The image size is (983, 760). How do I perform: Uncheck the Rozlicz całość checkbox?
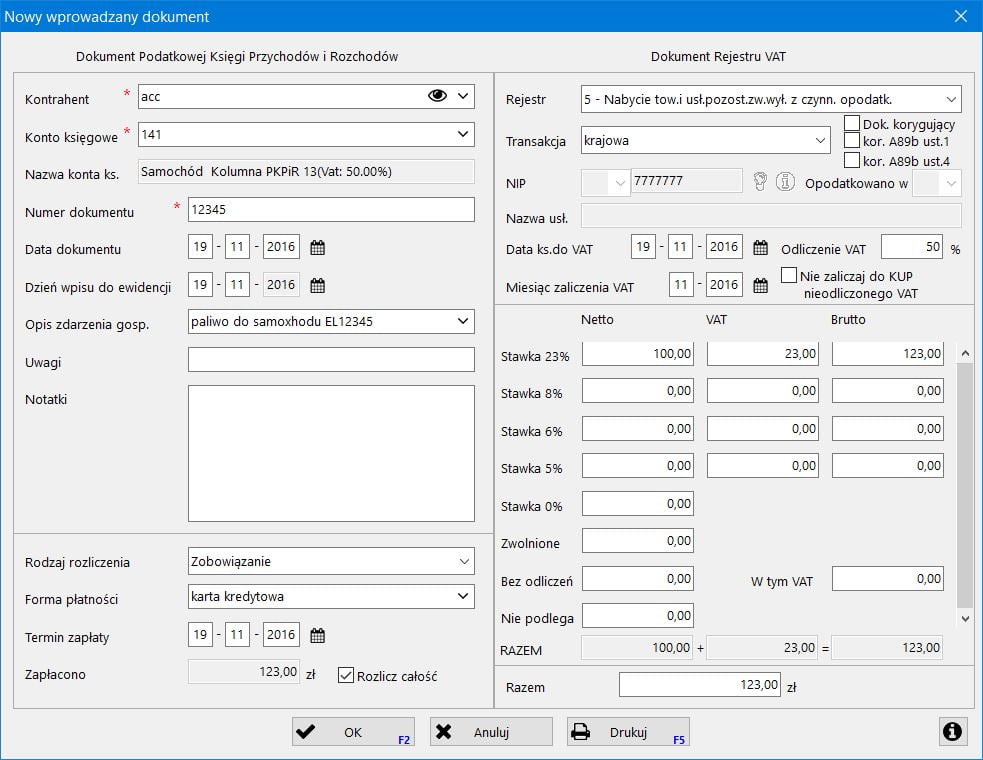pyautogui.click(x=347, y=676)
